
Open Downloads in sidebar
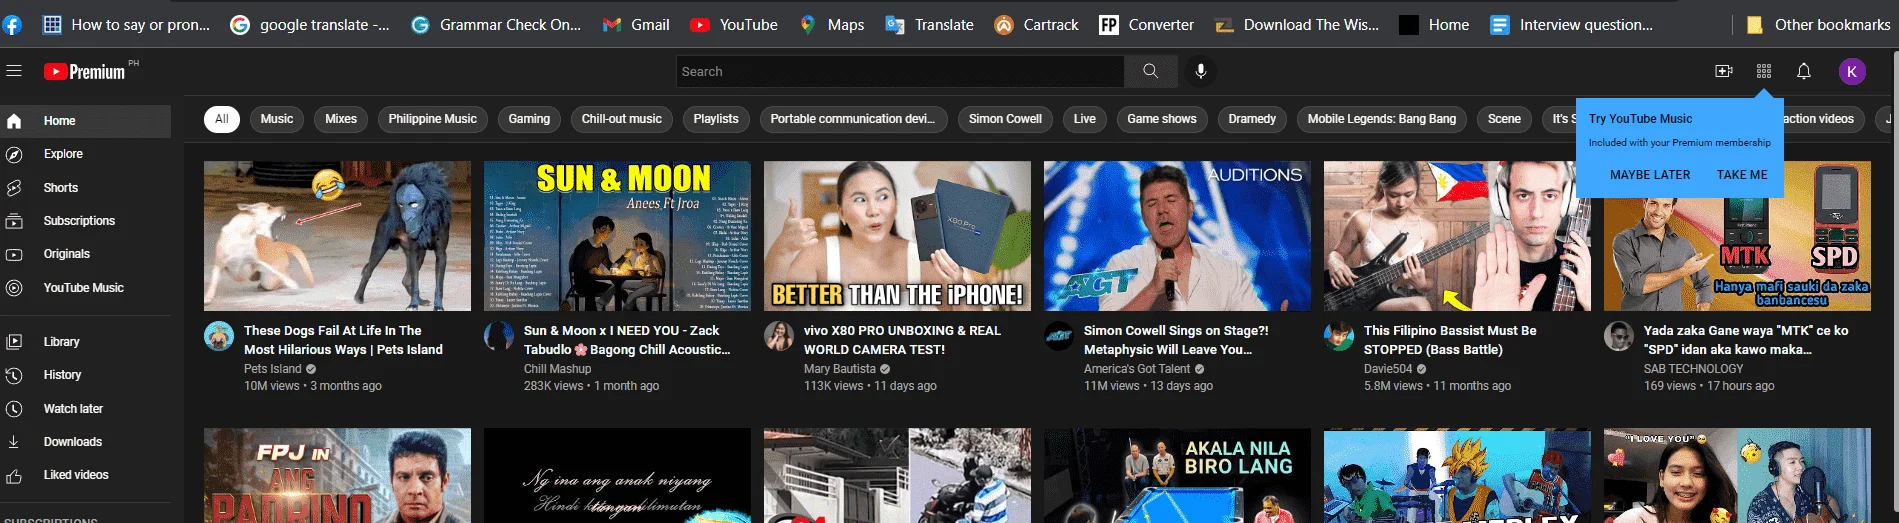pyautogui.click(x=86, y=442)
